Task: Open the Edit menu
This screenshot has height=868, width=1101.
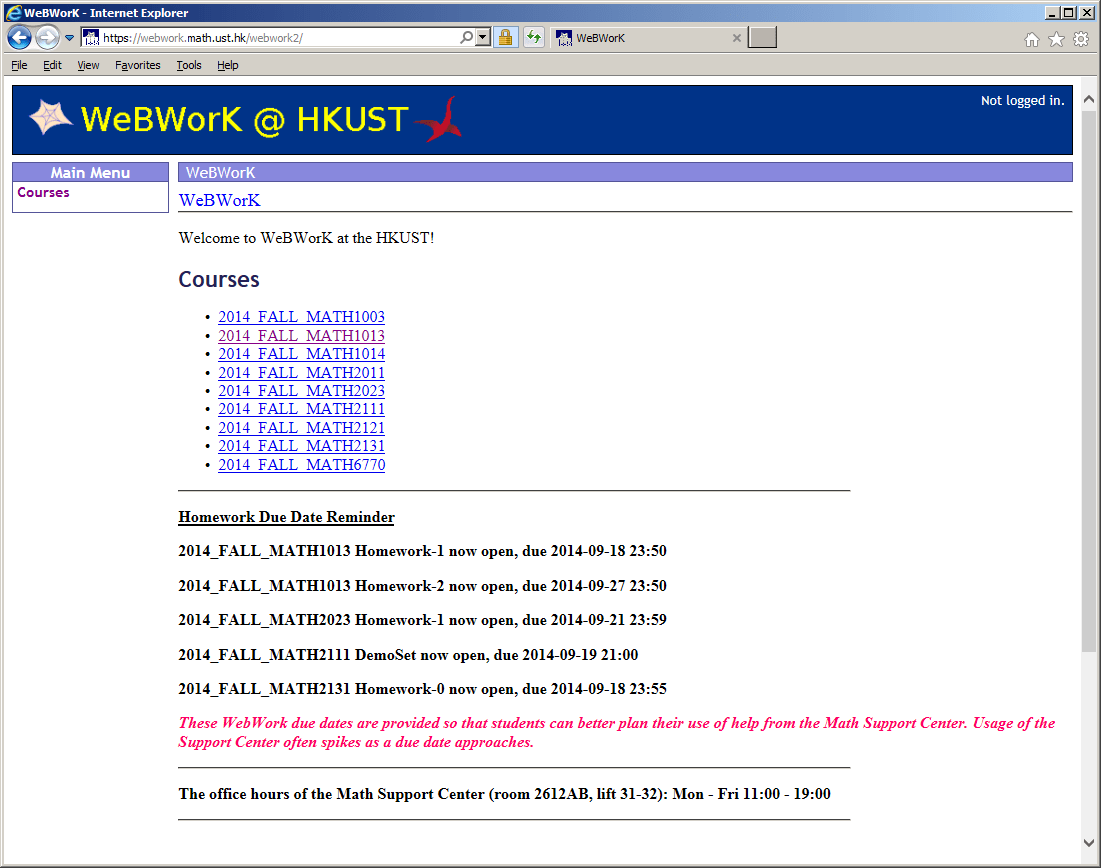Action: pos(53,65)
